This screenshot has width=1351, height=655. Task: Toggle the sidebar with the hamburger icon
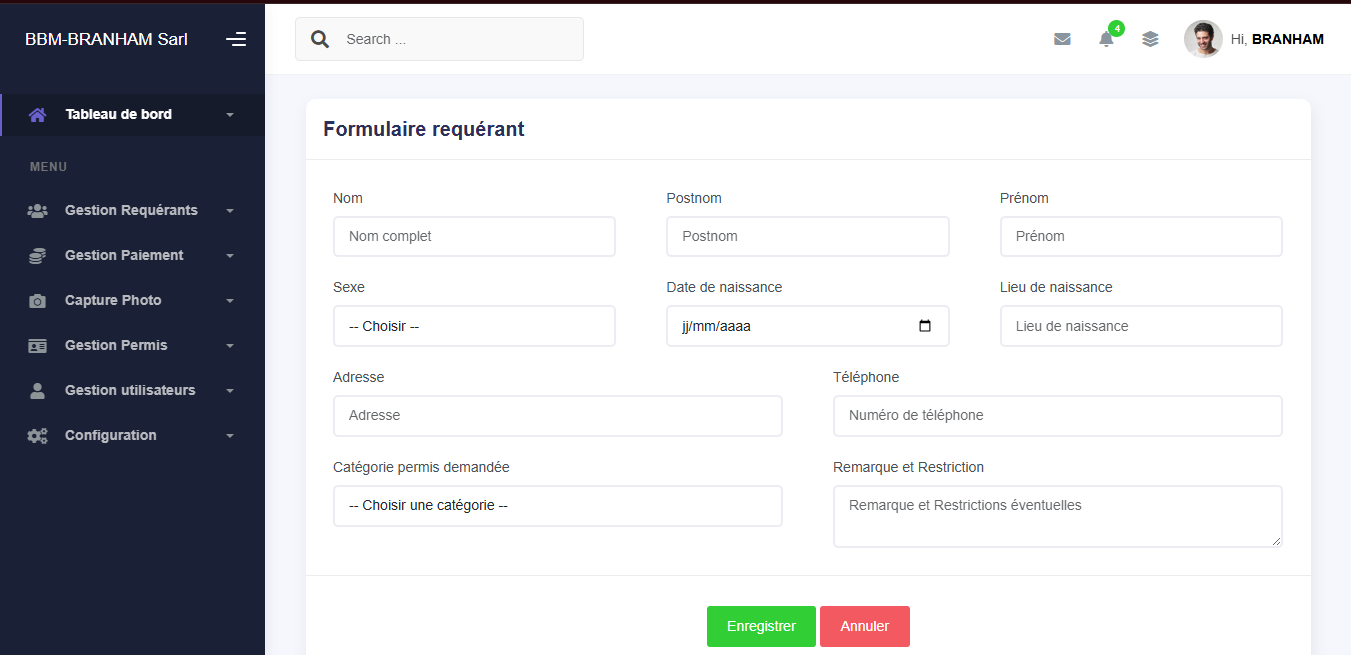coord(236,39)
